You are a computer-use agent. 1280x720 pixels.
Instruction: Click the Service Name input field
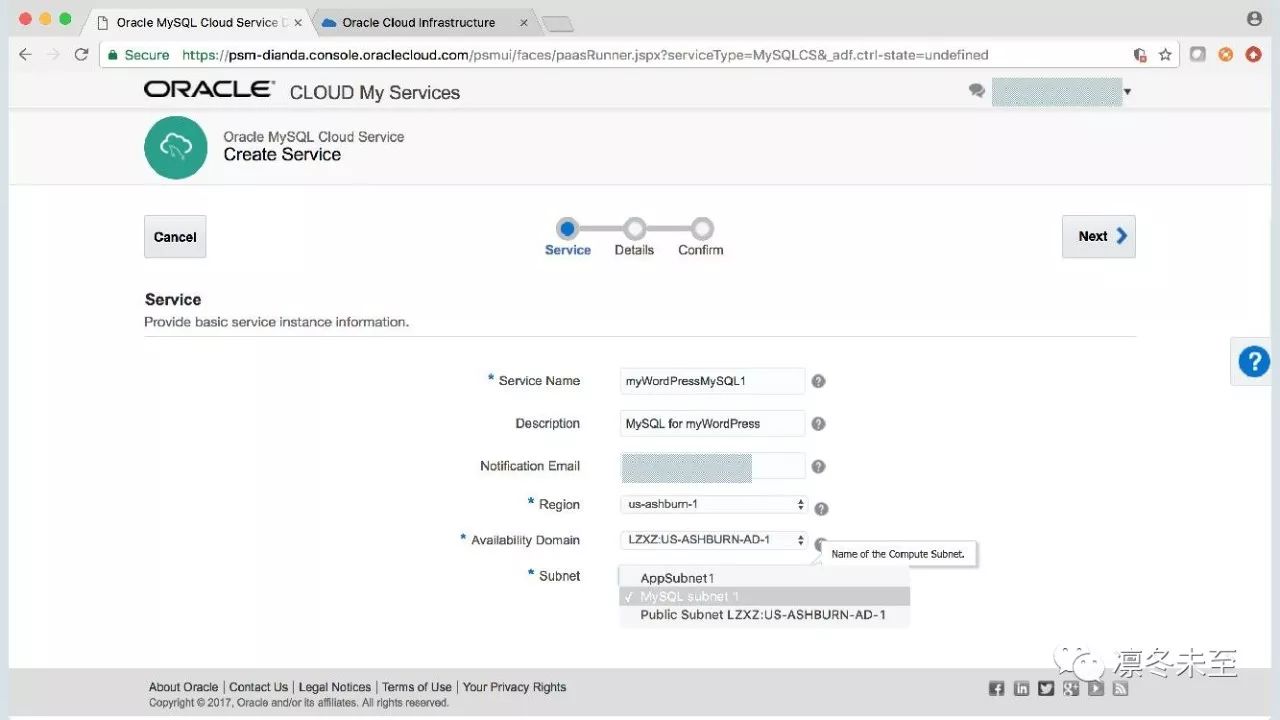[712, 381]
